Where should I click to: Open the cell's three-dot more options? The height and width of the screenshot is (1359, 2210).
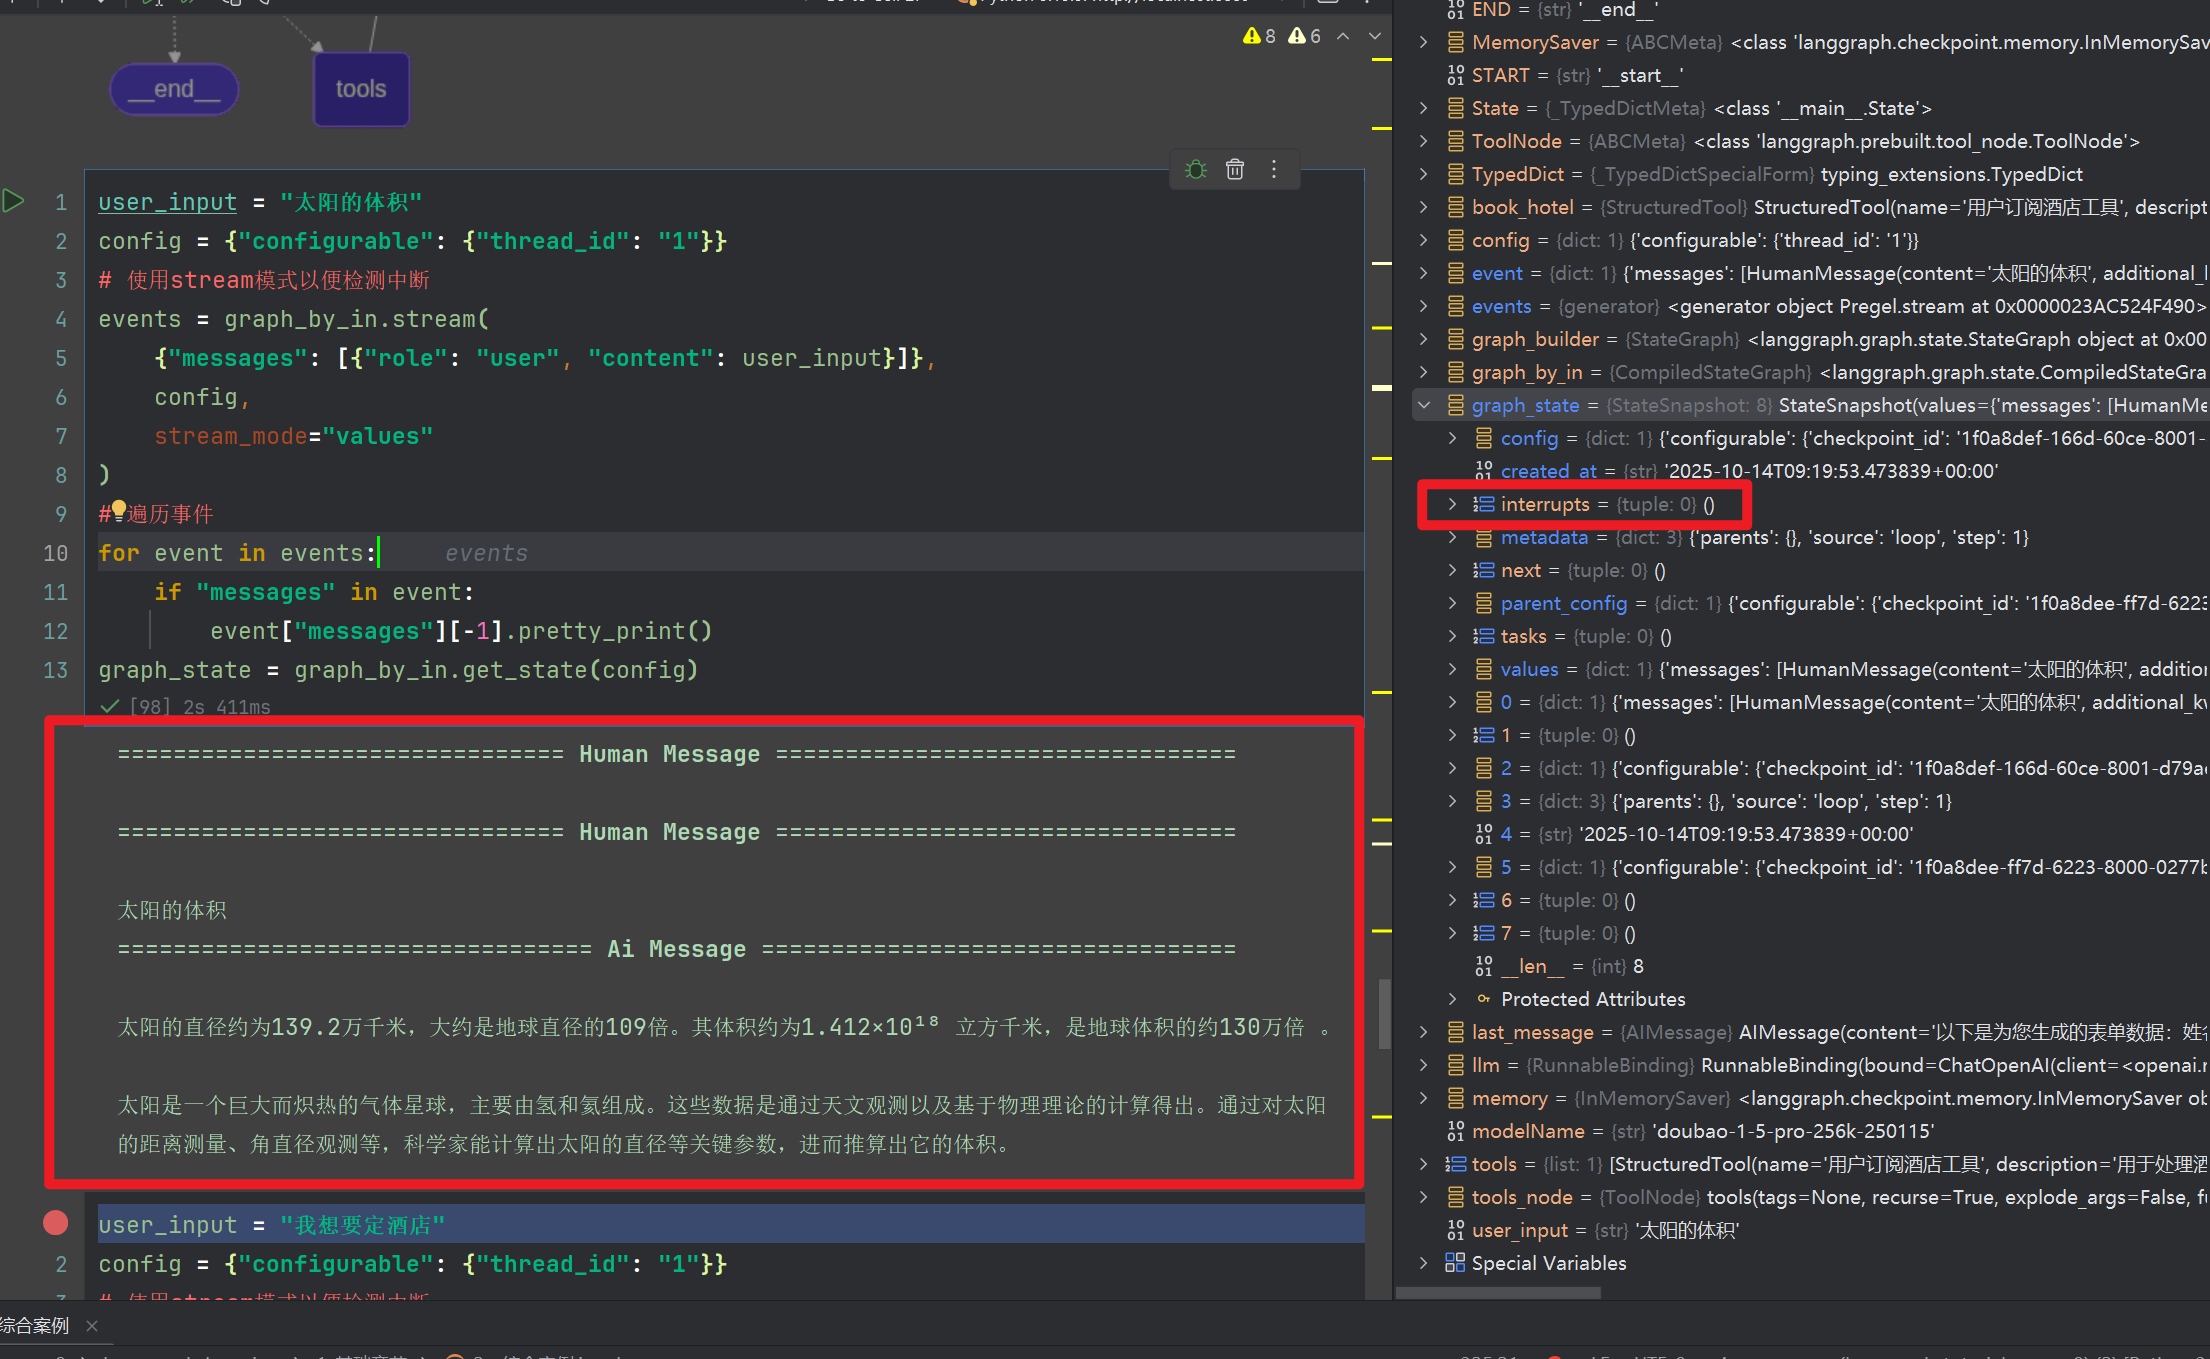1274,170
